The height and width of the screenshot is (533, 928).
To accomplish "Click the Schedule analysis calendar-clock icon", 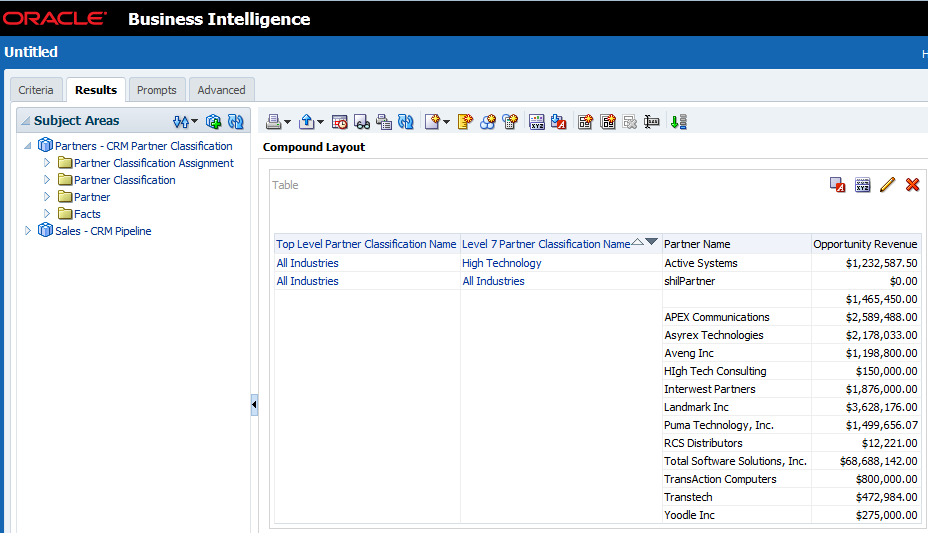I will coord(340,122).
